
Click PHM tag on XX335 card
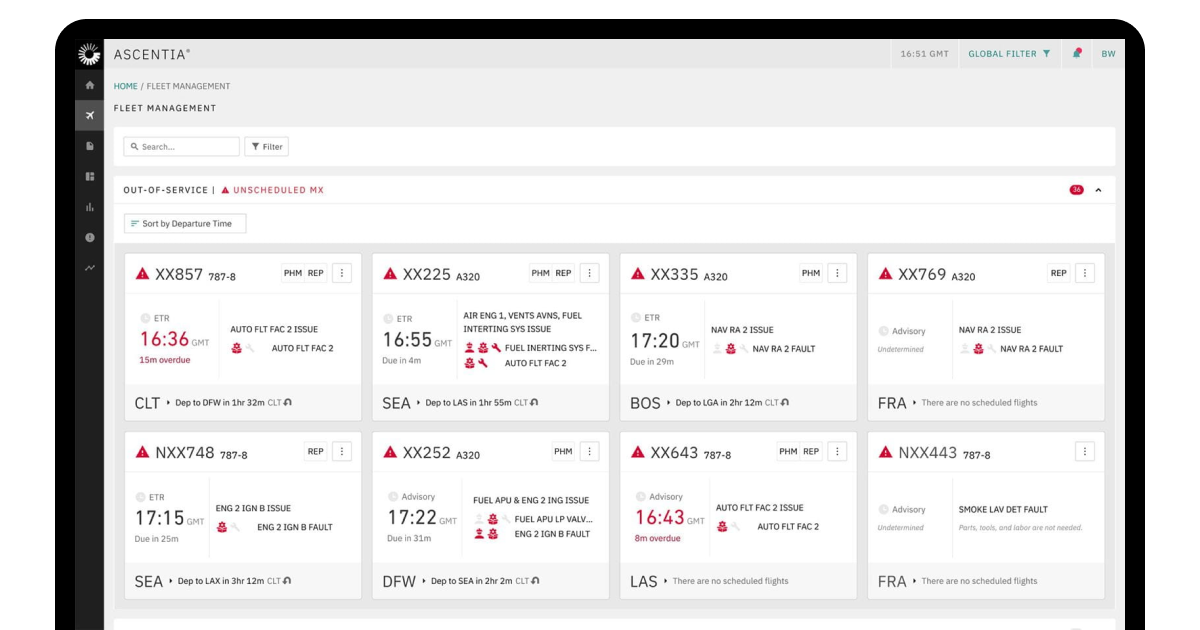[x=811, y=273]
